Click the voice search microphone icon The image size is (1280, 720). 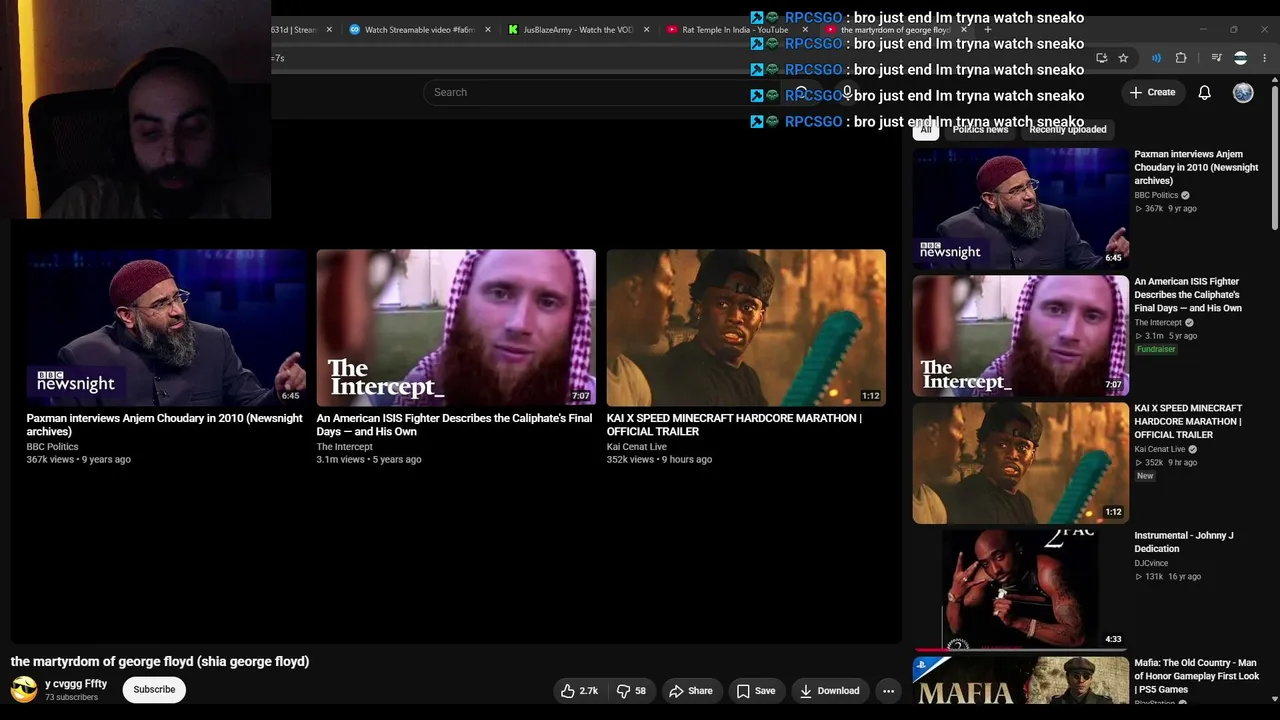(847, 92)
